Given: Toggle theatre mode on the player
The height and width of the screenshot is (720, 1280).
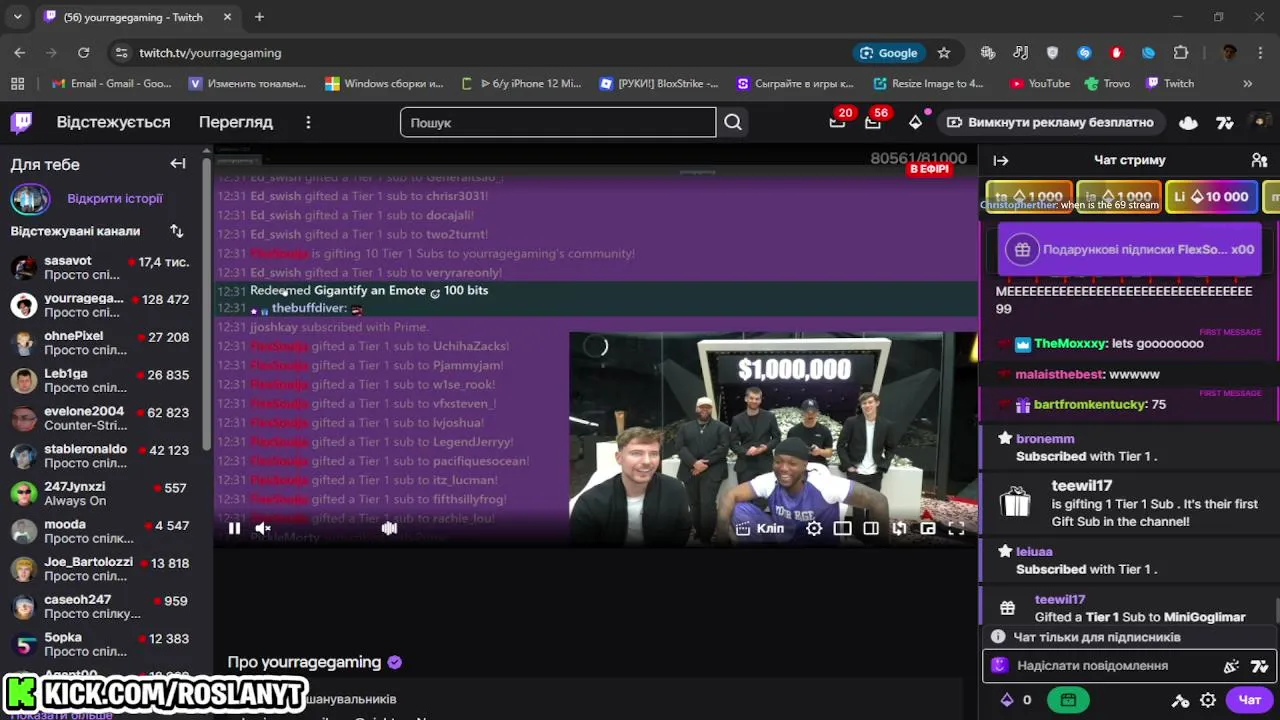Looking at the screenshot, I should click(843, 528).
